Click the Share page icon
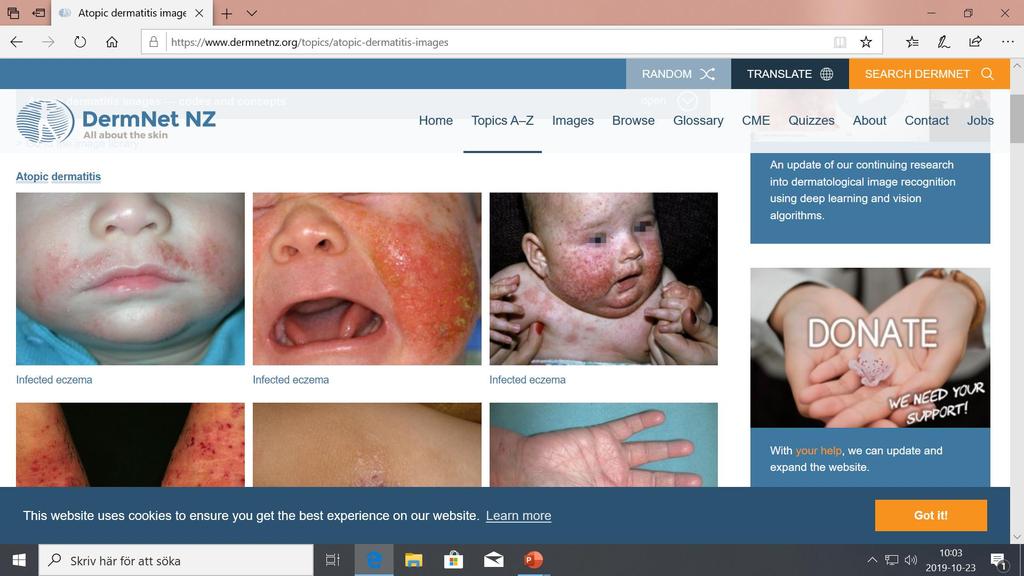This screenshot has height=576, width=1024. pyautogui.click(x=975, y=42)
